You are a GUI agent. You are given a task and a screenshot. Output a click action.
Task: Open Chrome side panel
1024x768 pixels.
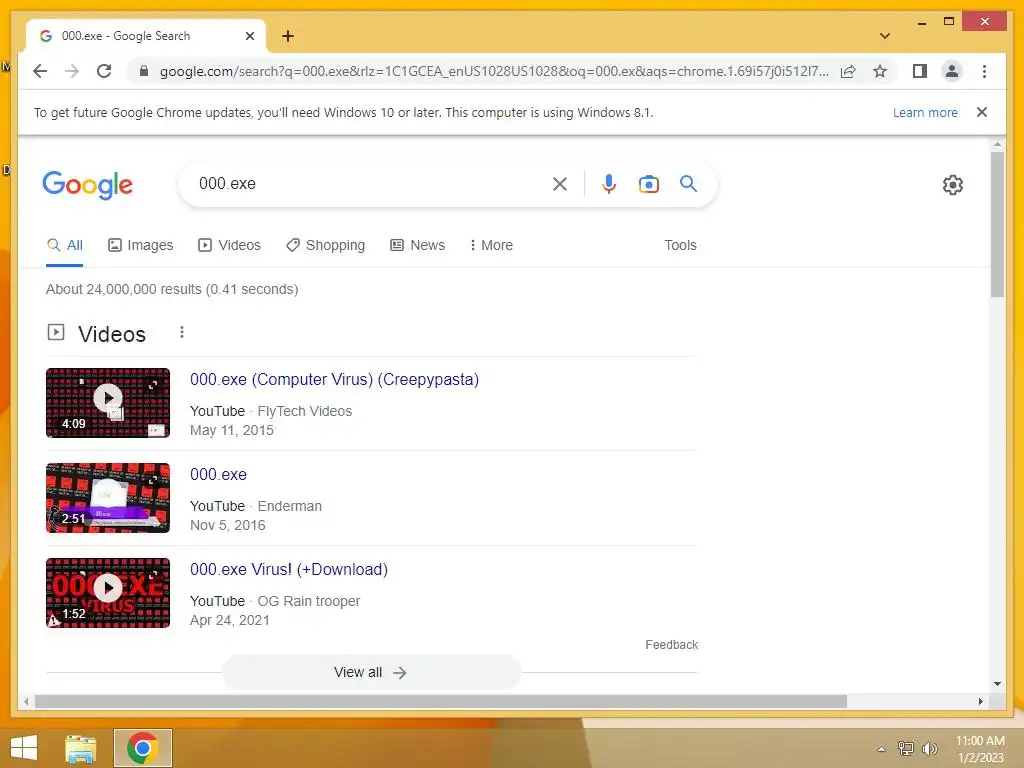pyautogui.click(x=920, y=71)
